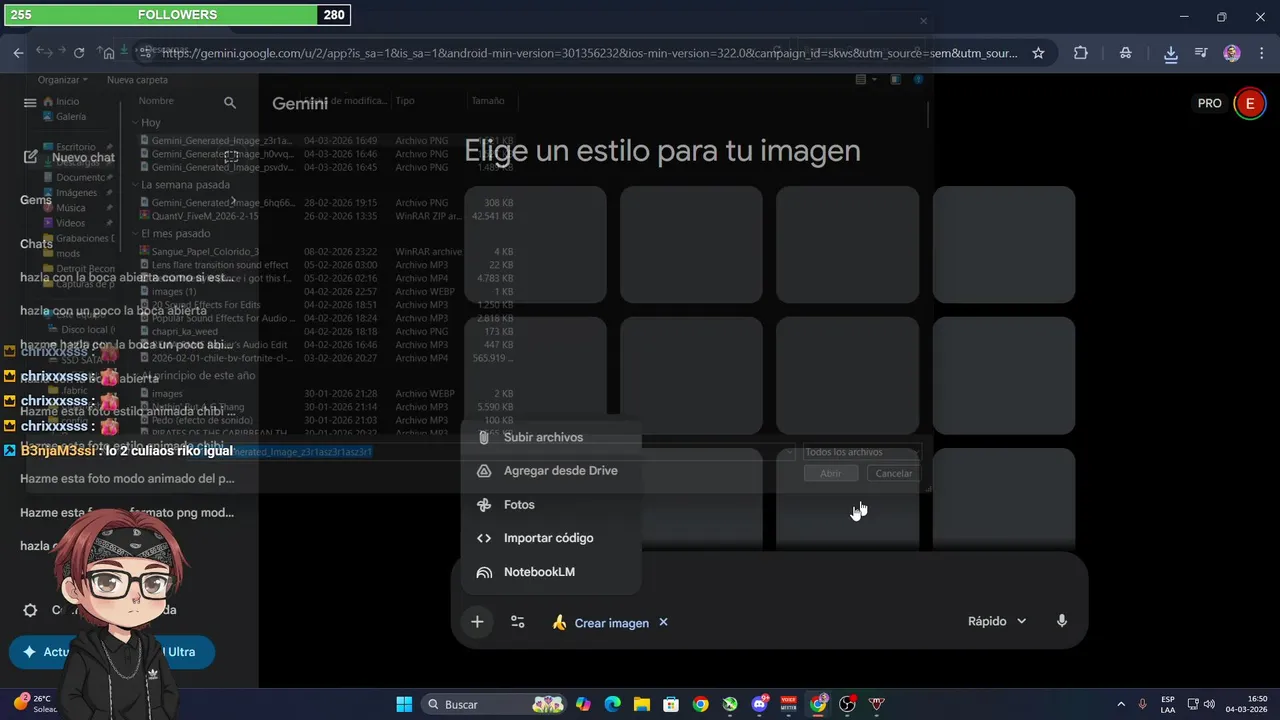Select Importar código menu entry
The image size is (1280, 720).
pyautogui.click(x=551, y=538)
